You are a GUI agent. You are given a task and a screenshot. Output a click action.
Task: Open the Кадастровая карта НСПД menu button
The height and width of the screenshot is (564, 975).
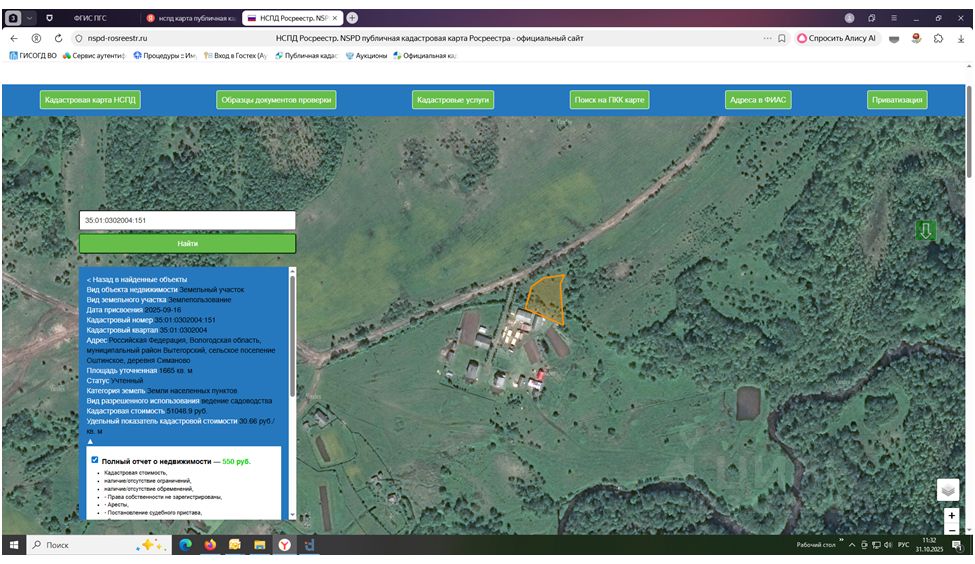point(90,99)
